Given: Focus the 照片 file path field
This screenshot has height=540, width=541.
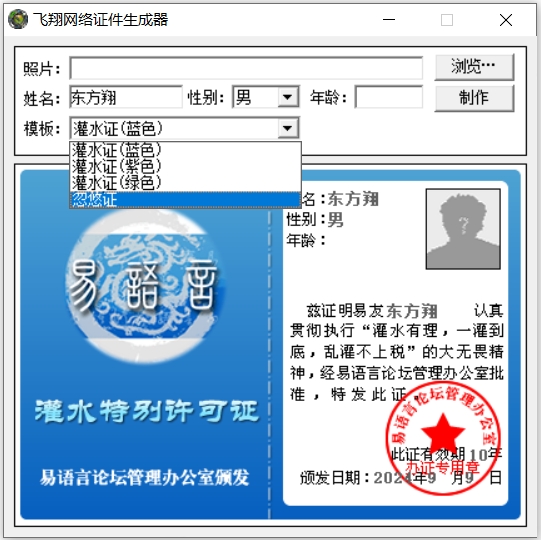Looking at the screenshot, I should (246, 68).
